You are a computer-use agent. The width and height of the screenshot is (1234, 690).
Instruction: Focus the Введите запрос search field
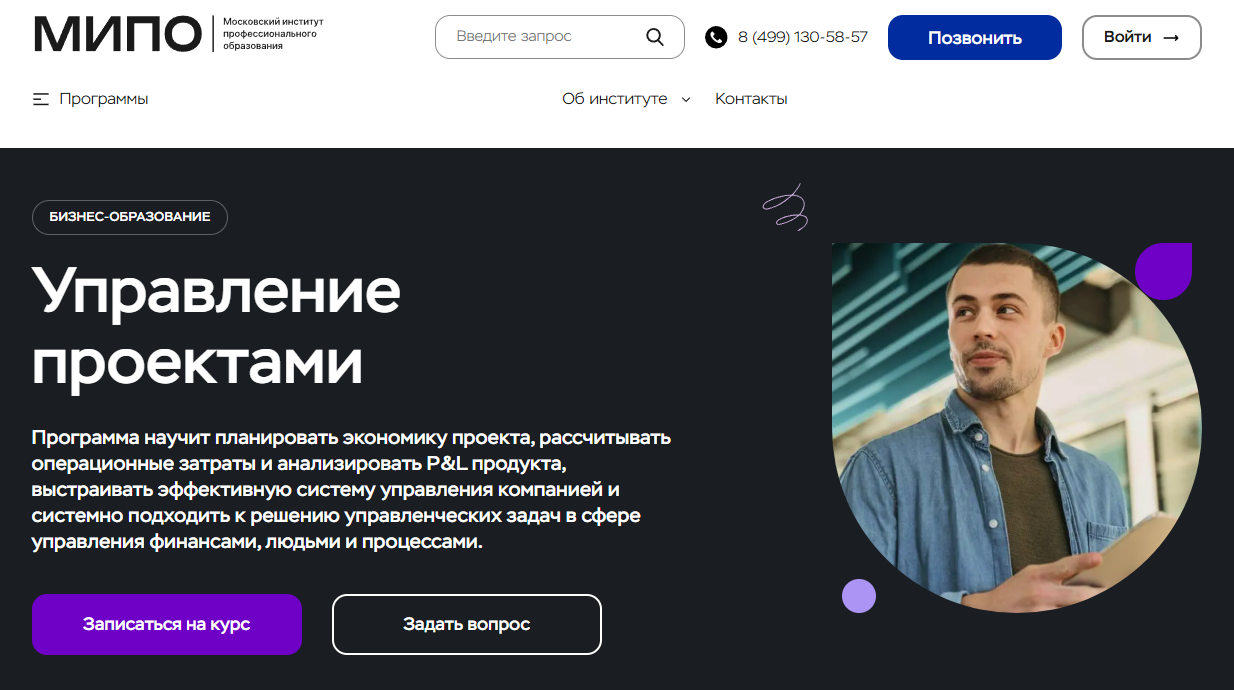pyautogui.click(x=560, y=37)
